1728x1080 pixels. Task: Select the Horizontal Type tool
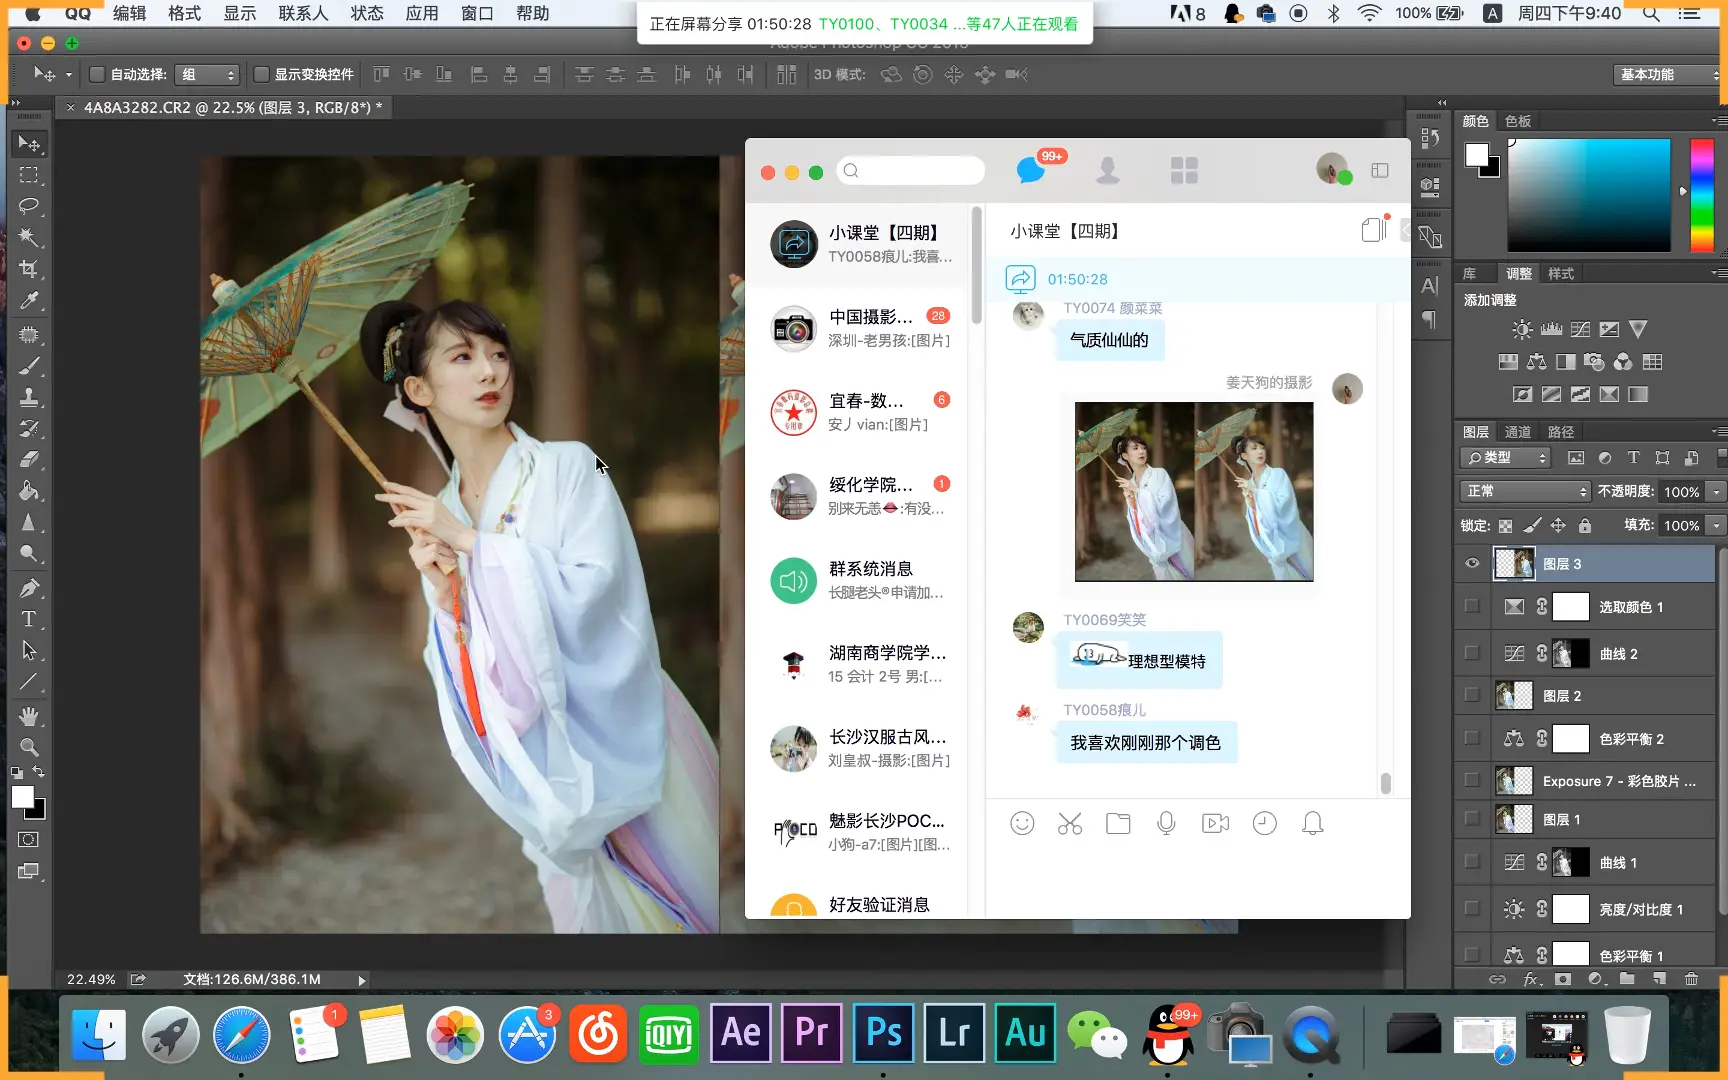click(x=29, y=619)
